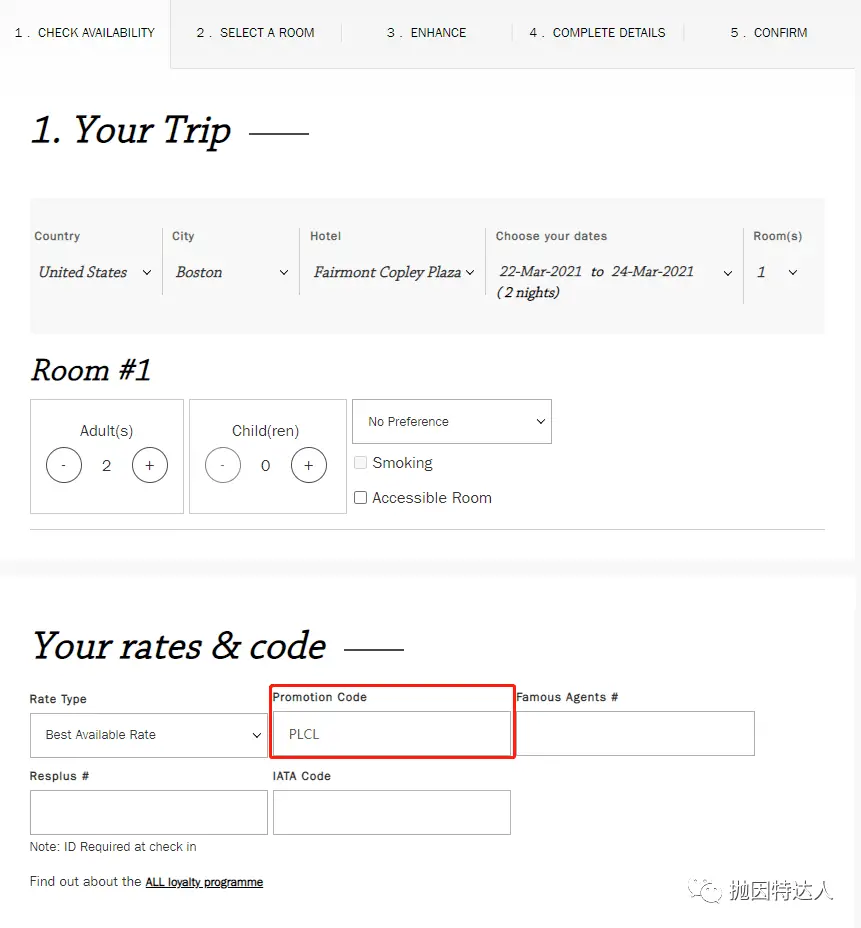Add a child with the plus button
The image size is (861, 928).
pyautogui.click(x=308, y=465)
